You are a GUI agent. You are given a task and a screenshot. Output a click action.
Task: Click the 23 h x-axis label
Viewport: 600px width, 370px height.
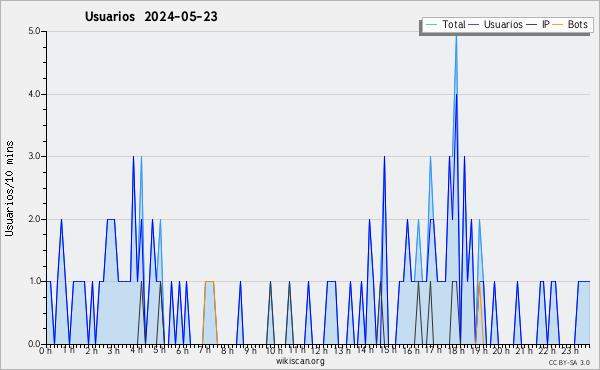point(569,350)
